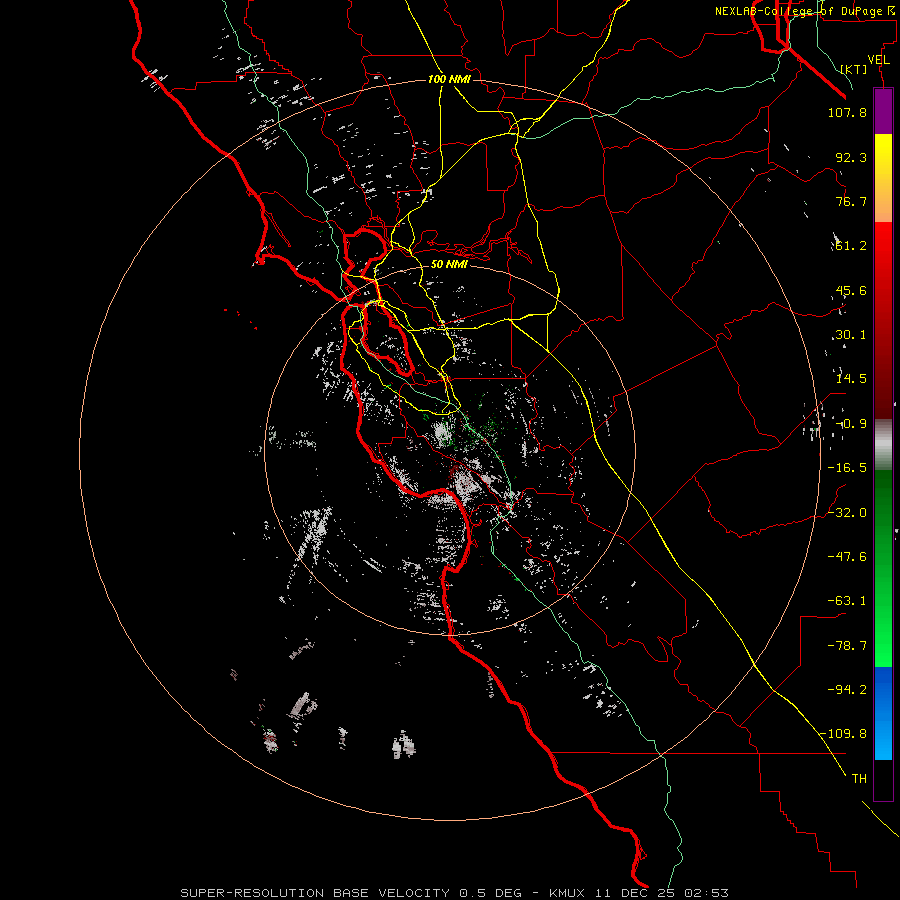The height and width of the screenshot is (900, 900).
Task: Click the black TH segment of the color bar
Action: click(x=883, y=779)
